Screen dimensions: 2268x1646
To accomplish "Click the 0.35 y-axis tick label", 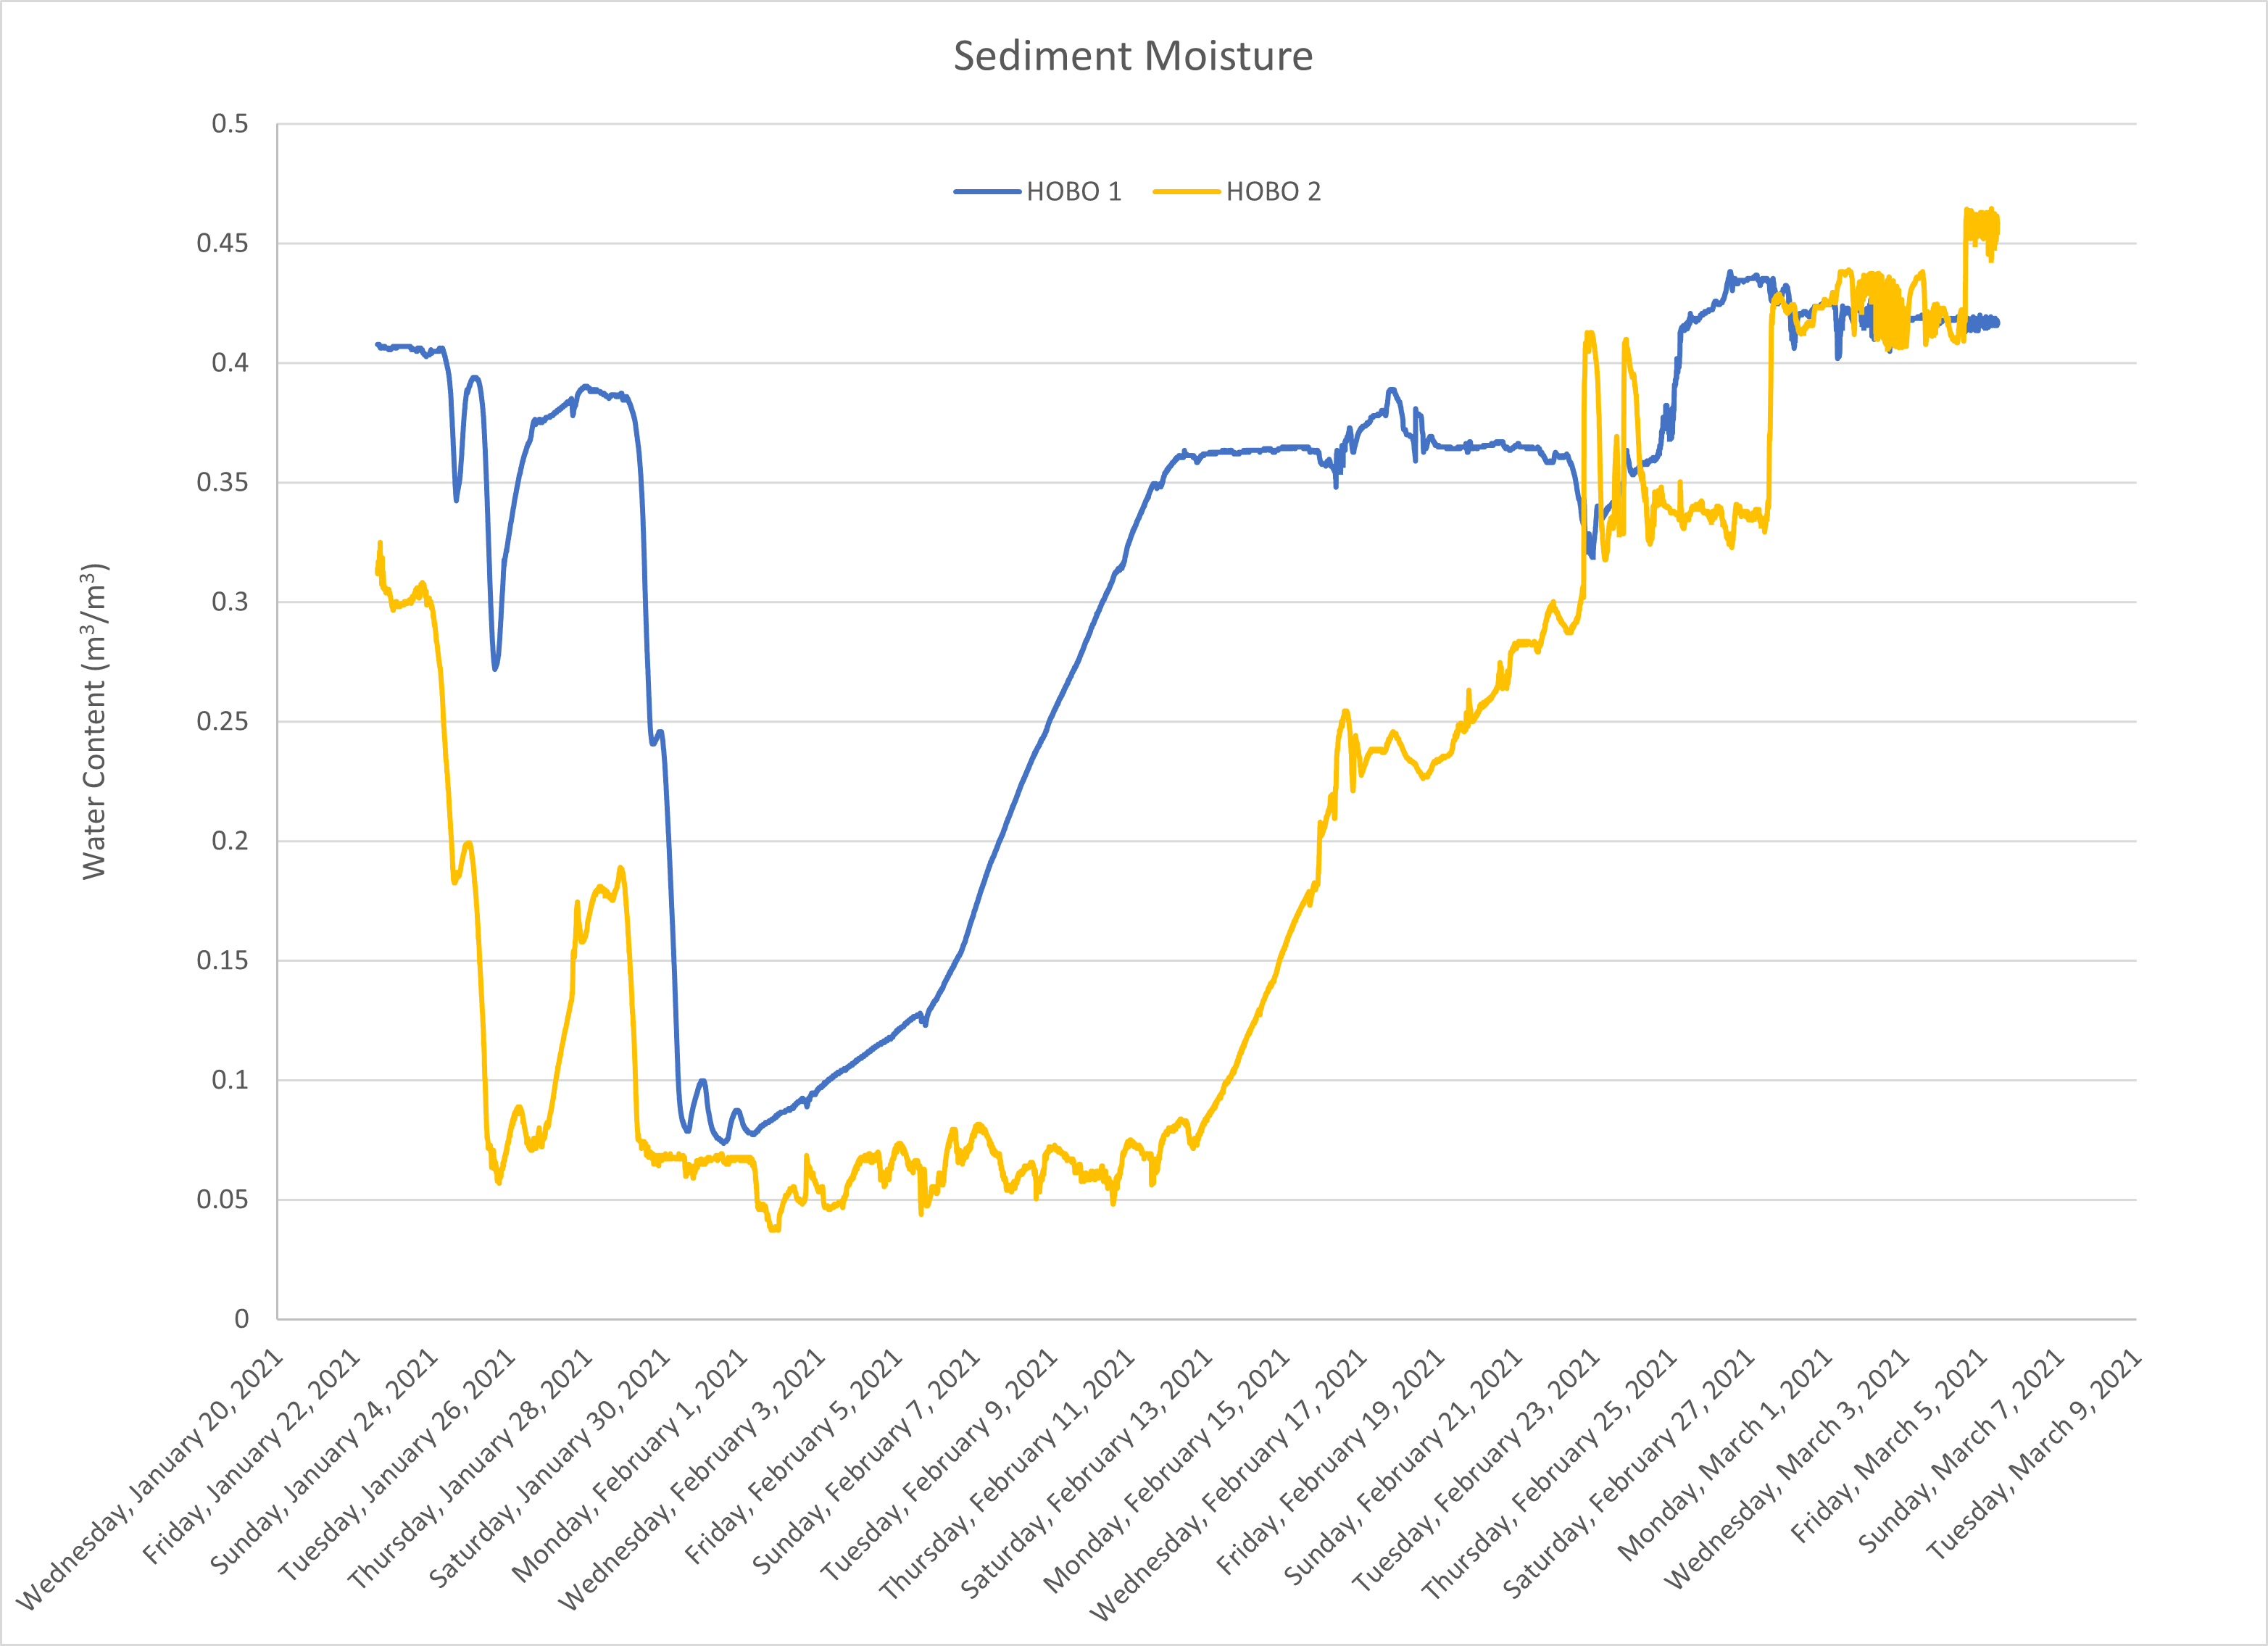I will (x=223, y=482).
